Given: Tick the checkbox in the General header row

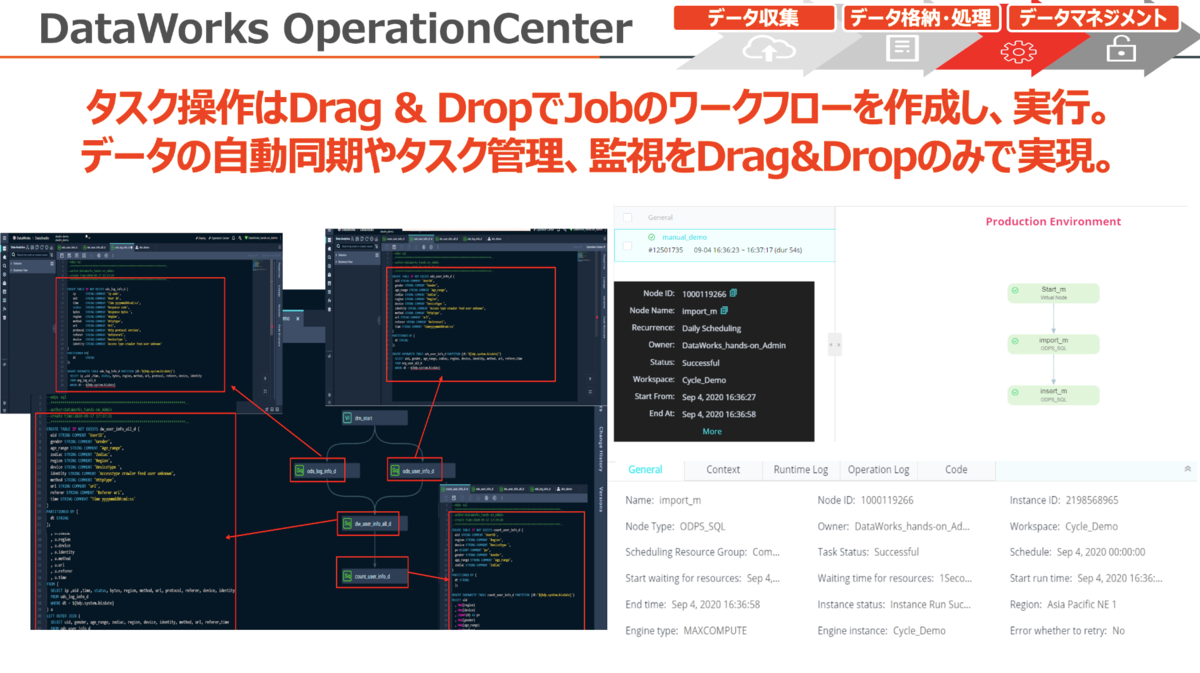Looking at the screenshot, I should (x=628, y=216).
